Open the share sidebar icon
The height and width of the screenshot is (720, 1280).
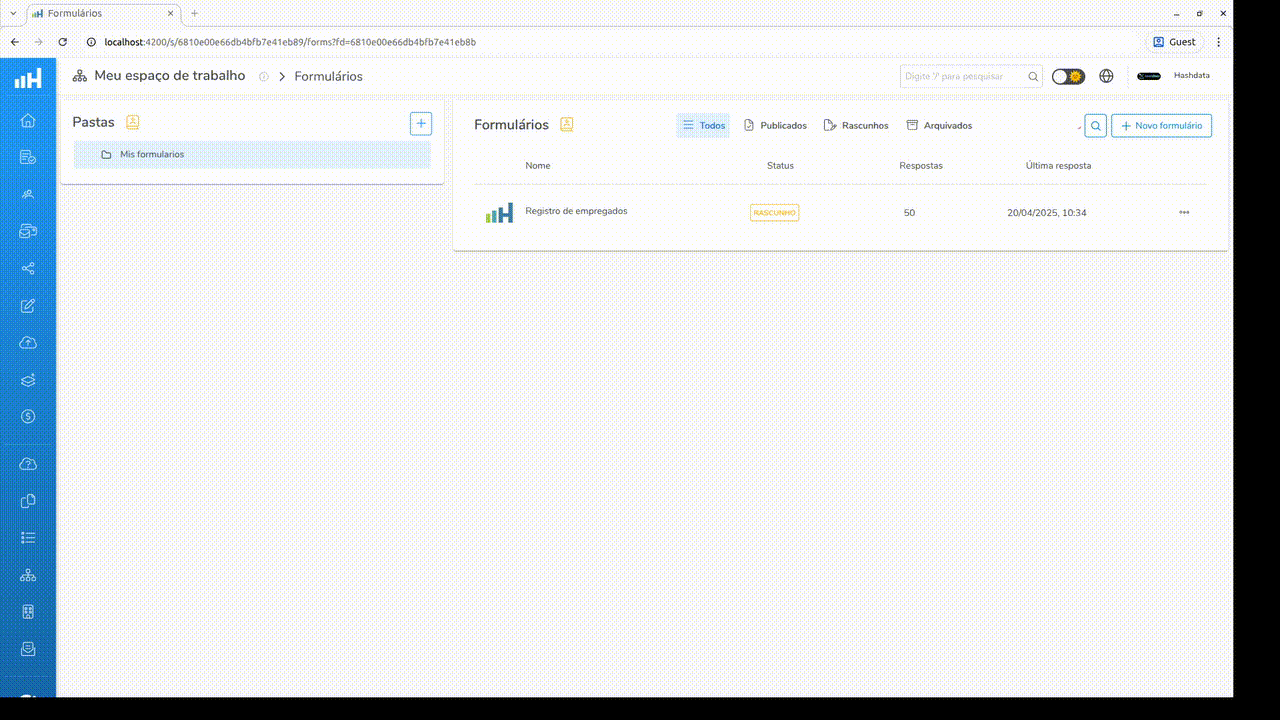pyautogui.click(x=28, y=268)
